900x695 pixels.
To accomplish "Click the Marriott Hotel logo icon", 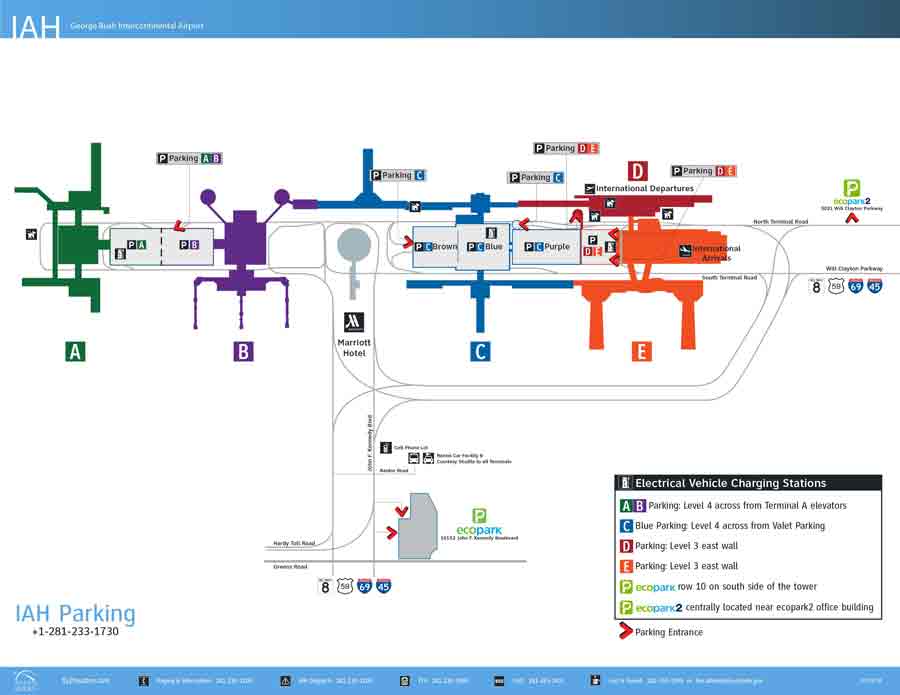I will pyautogui.click(x=352, y=320).
